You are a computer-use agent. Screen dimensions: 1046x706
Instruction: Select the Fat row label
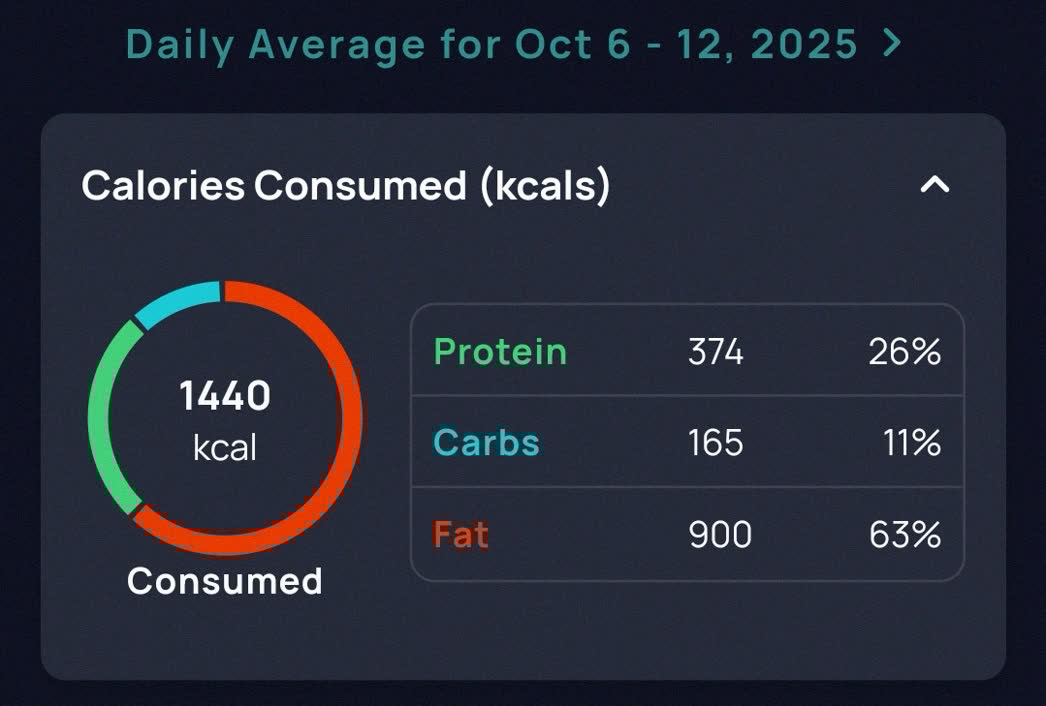tap(460, 534)
